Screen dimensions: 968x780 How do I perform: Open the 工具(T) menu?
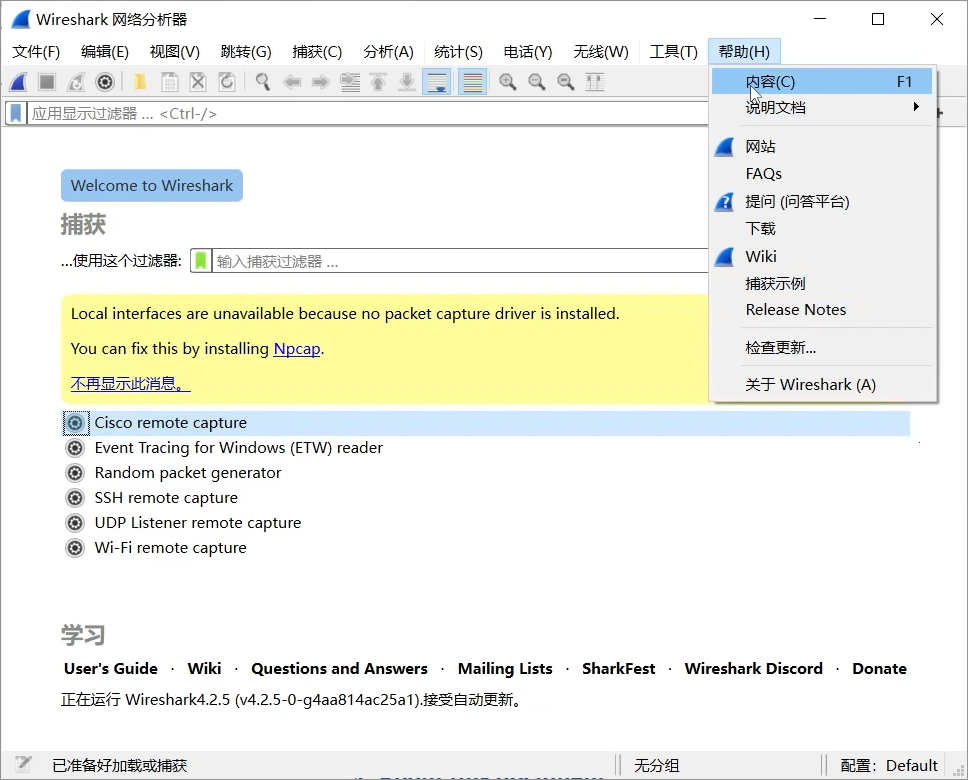[x=674, y=52]
